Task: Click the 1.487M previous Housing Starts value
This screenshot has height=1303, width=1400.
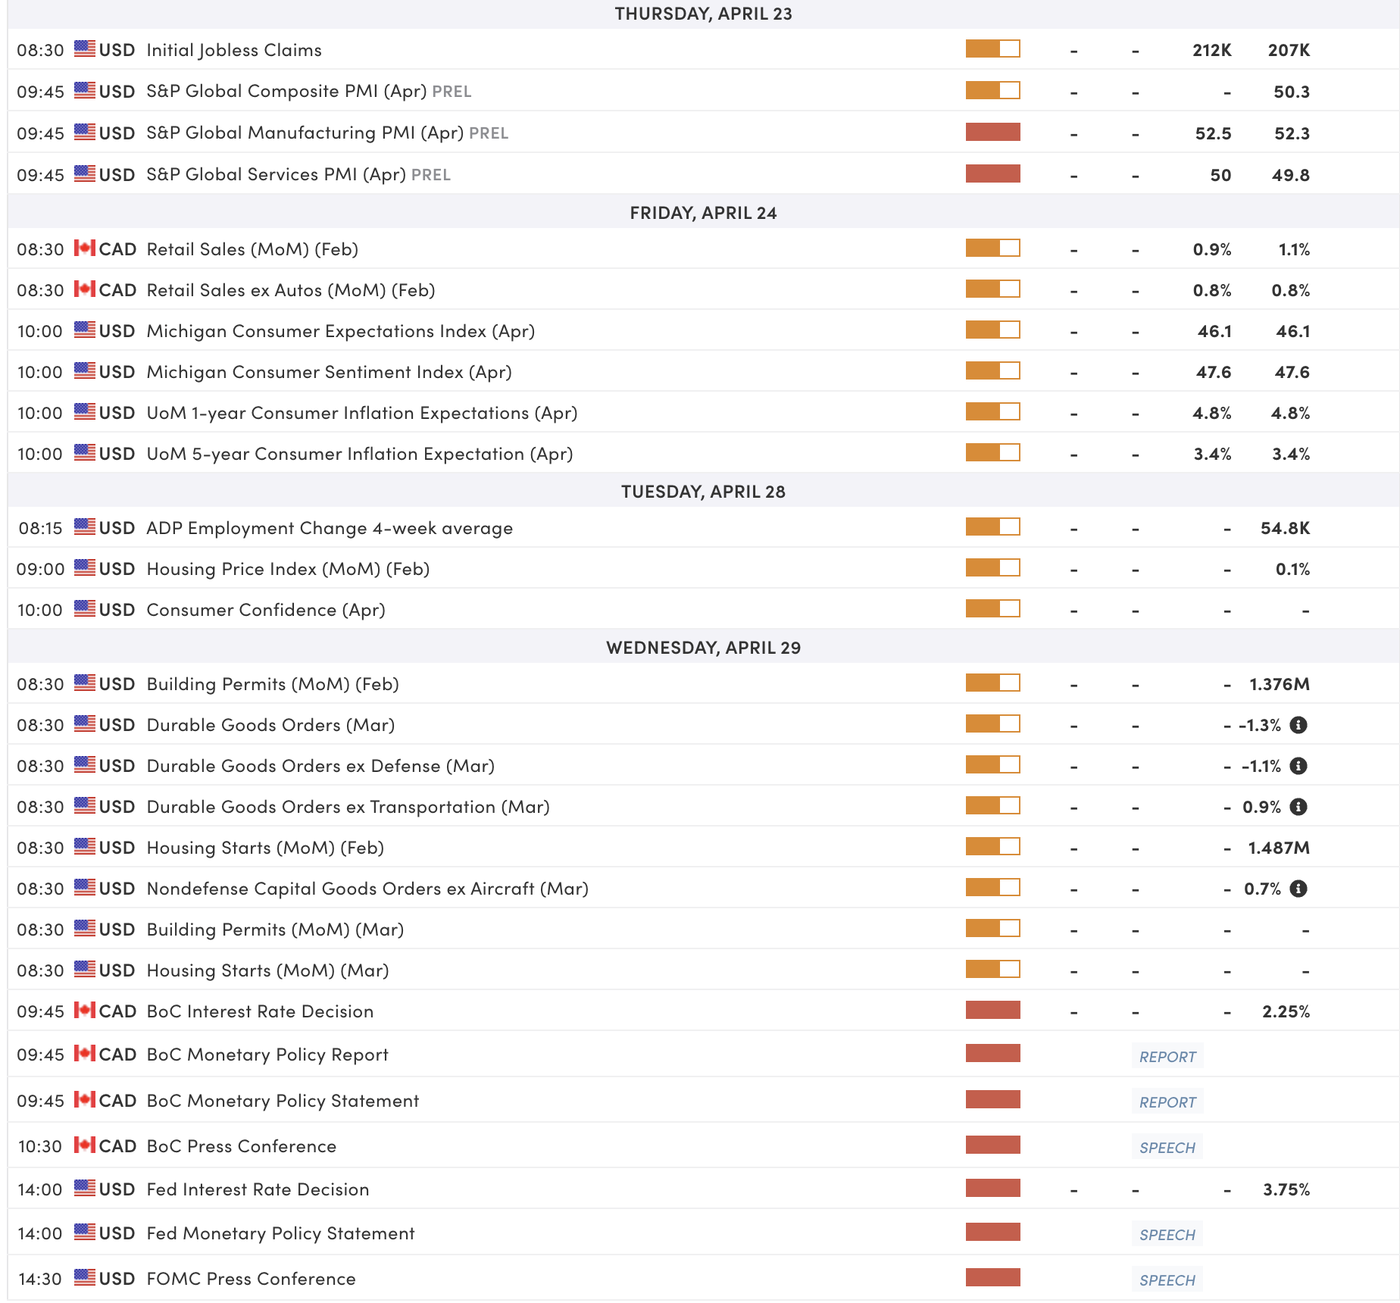Action: coord(1279,848)
